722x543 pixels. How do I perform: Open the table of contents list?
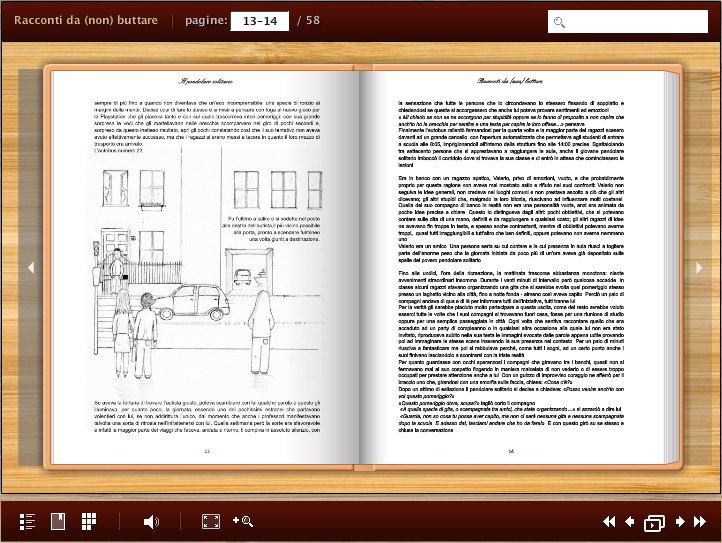27,521
